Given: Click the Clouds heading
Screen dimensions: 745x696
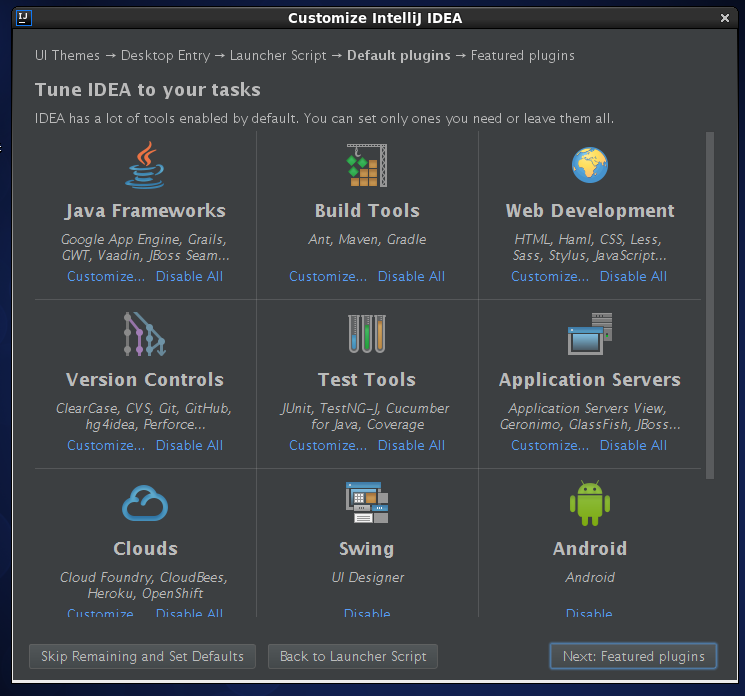Looking at the screenshot, I should (x=145, y=549).
